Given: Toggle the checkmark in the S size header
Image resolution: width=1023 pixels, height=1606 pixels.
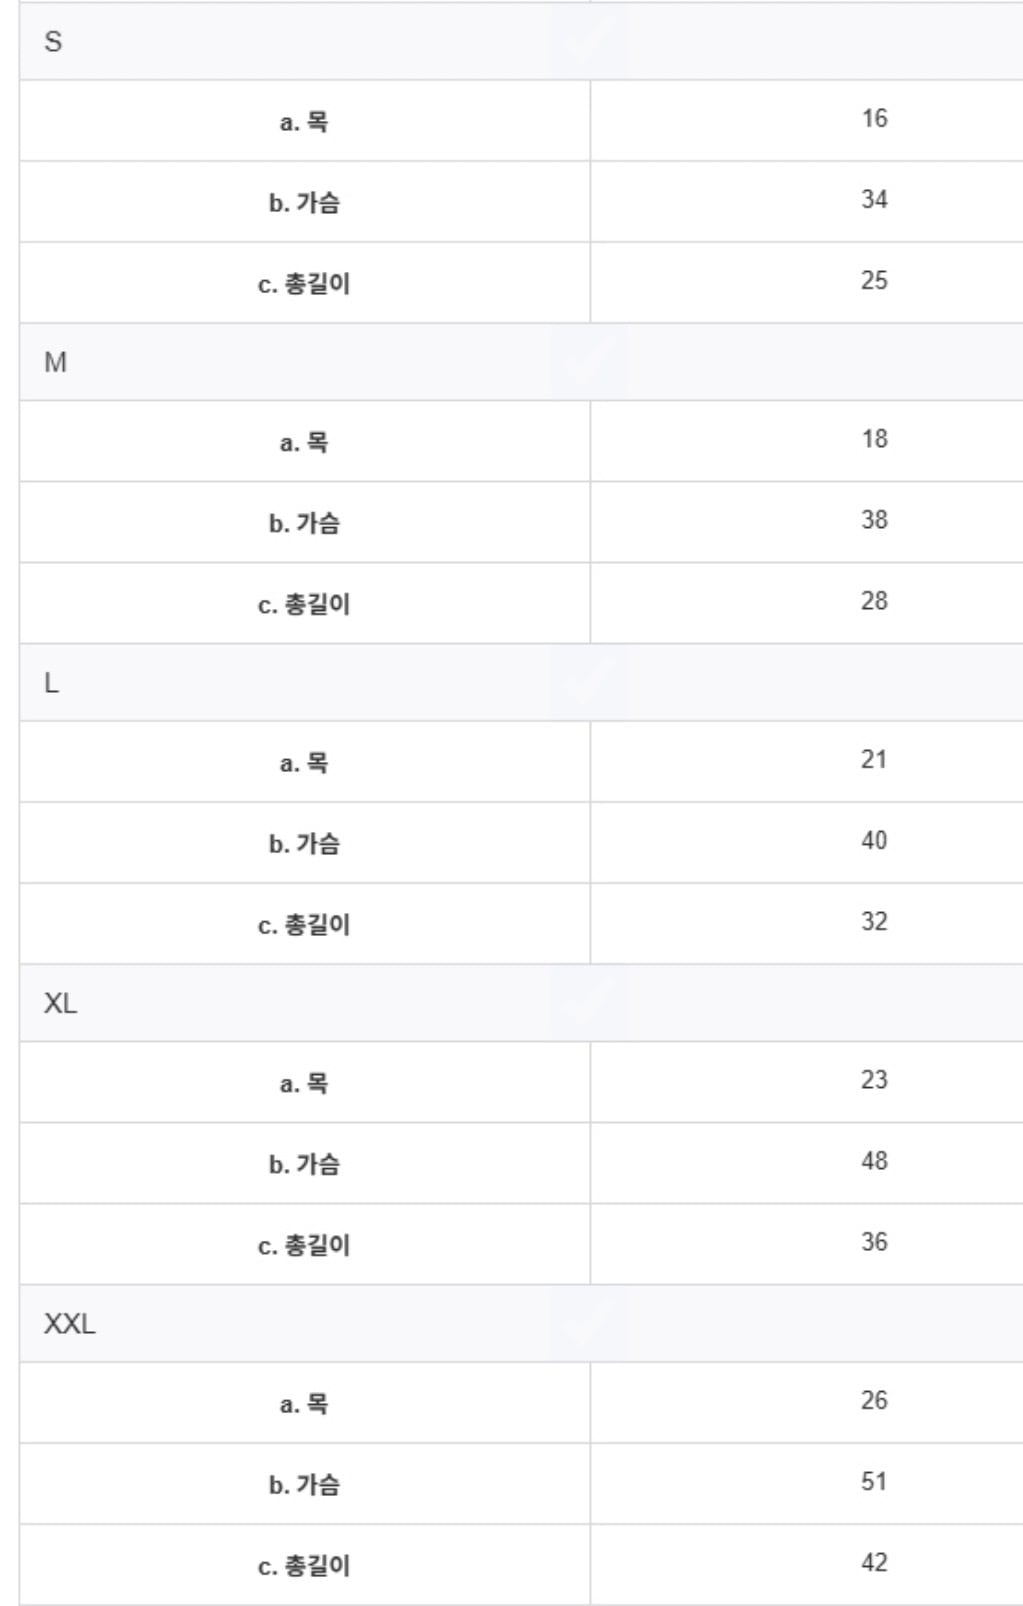Looking at the screenshot, I should [588, 41].
